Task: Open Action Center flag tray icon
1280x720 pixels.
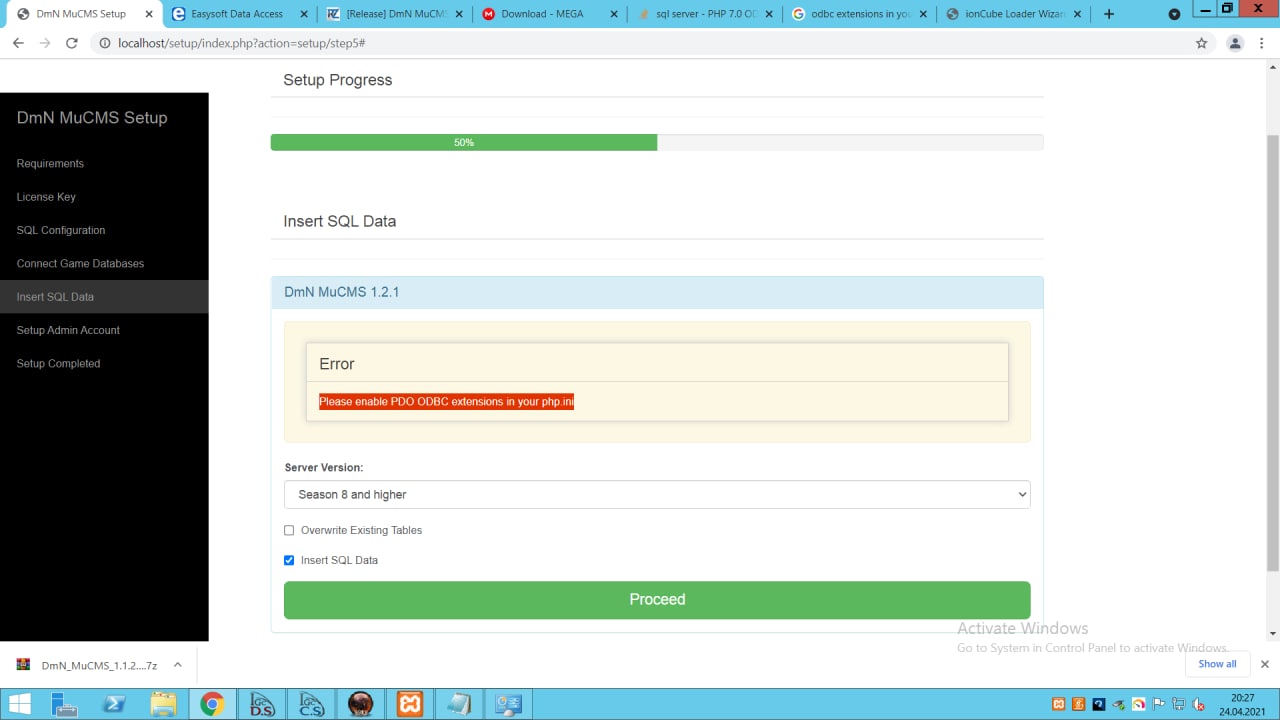Action: click(1160, 704)
